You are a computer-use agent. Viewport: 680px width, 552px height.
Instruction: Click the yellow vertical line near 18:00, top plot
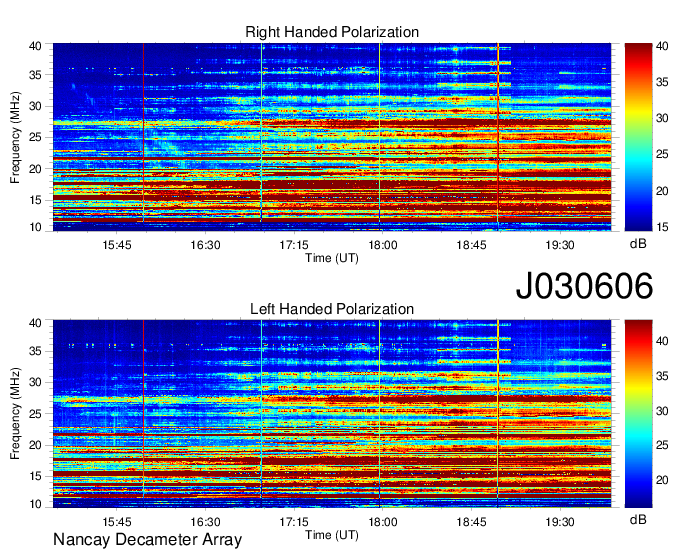379,137
